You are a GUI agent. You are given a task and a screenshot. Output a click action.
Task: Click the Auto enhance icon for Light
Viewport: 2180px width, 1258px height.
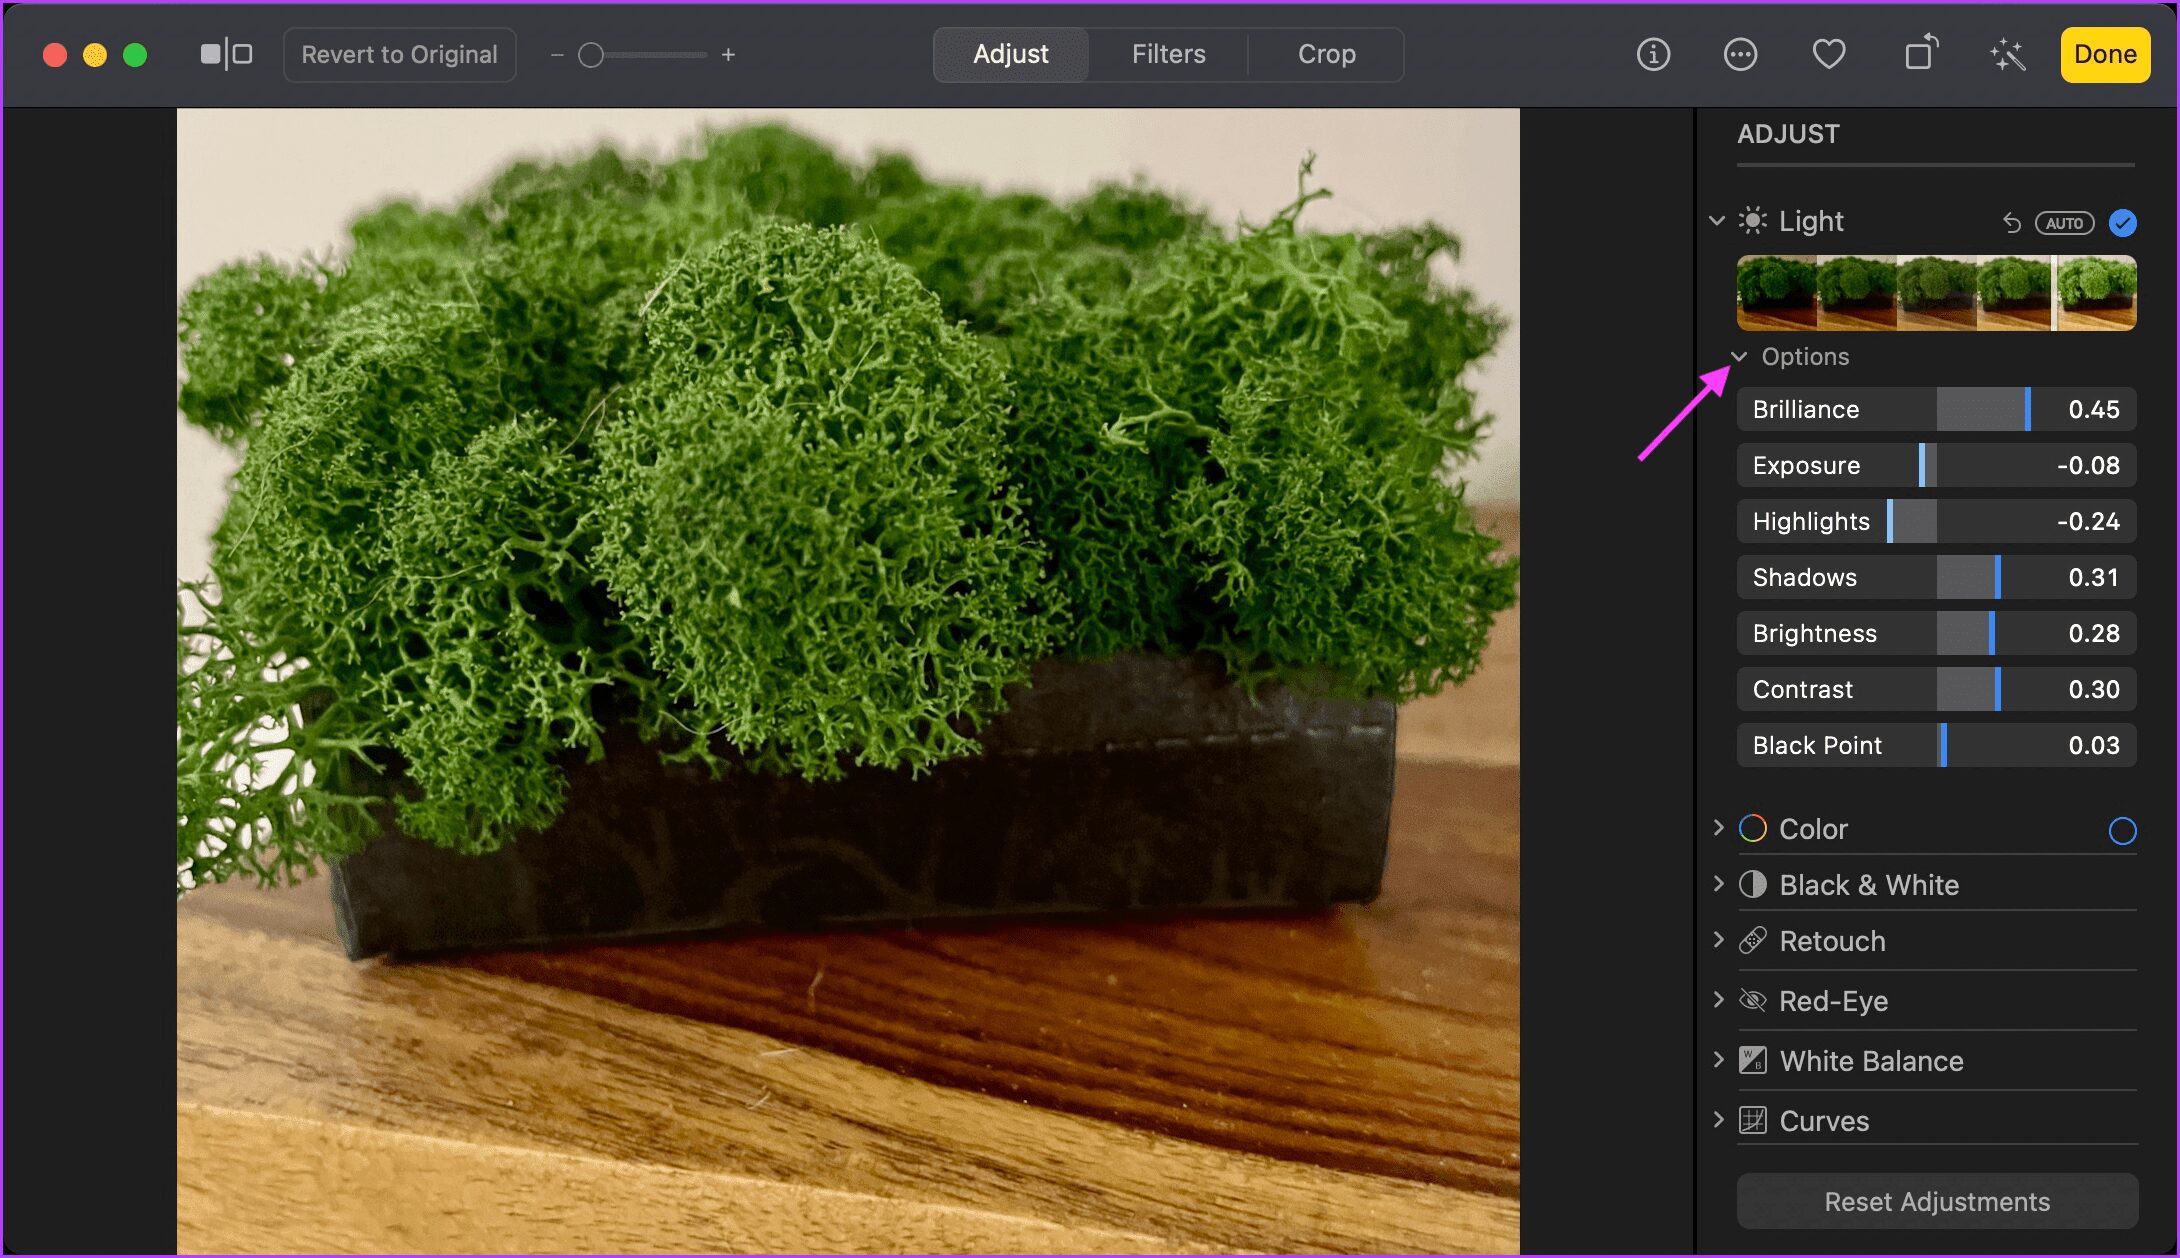pos(2063,222)
